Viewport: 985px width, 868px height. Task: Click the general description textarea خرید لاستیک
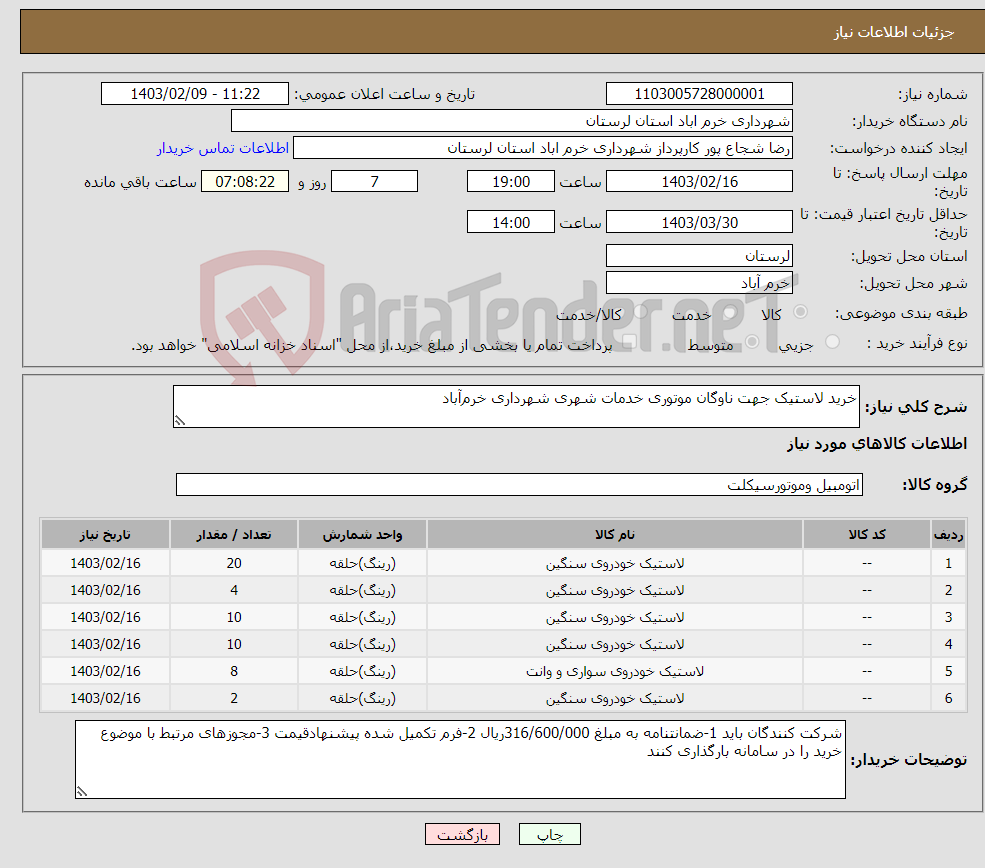516,406
